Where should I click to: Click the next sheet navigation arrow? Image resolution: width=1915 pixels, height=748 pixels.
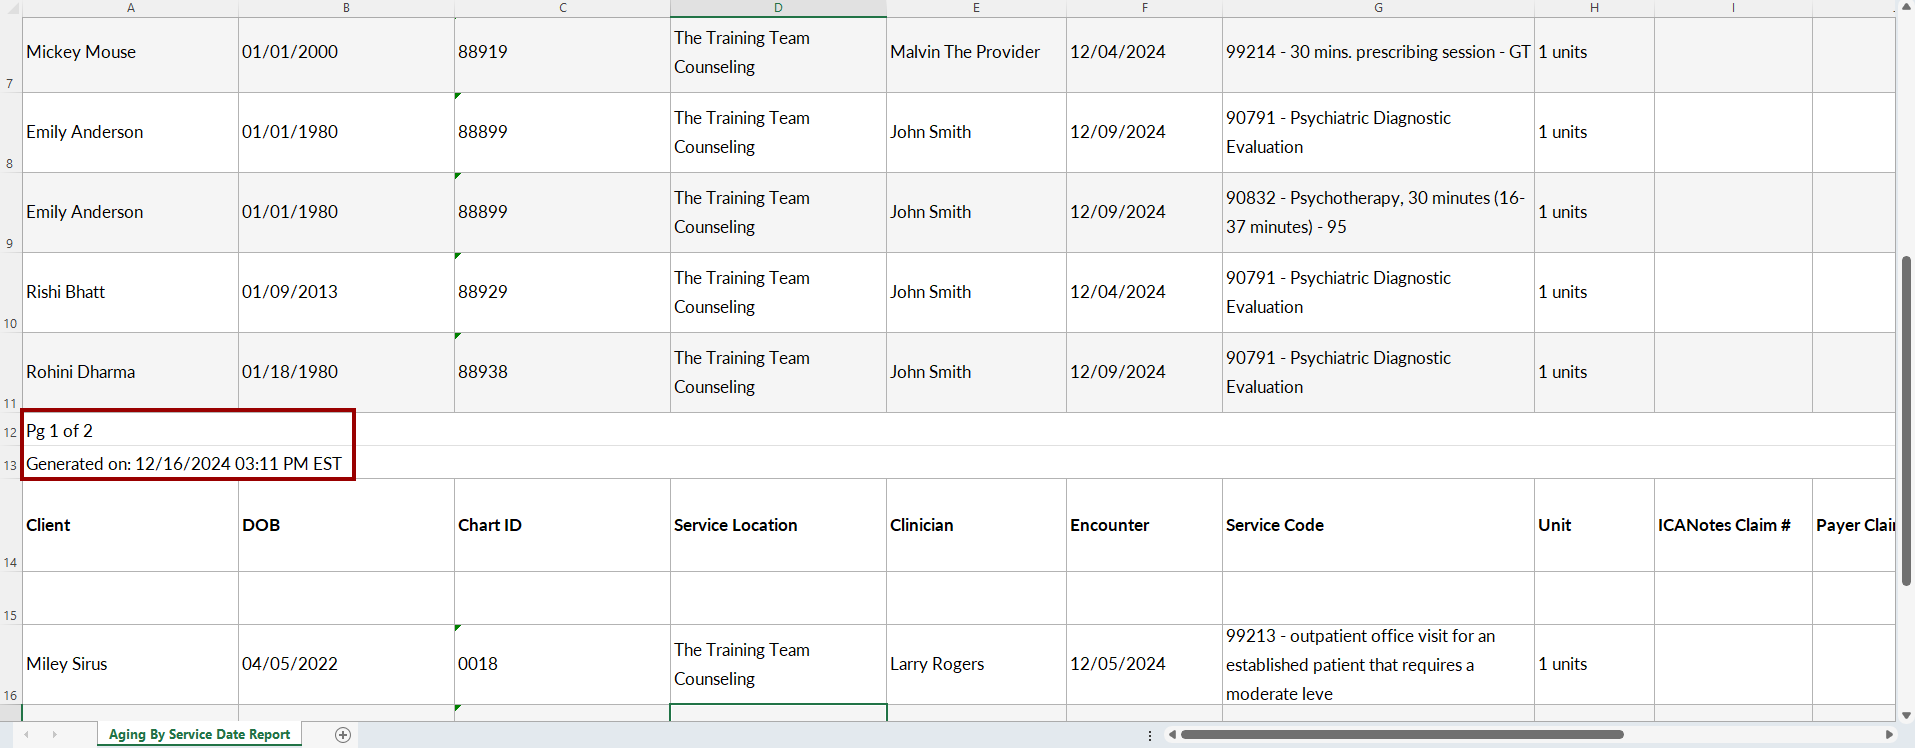point(54,735)
